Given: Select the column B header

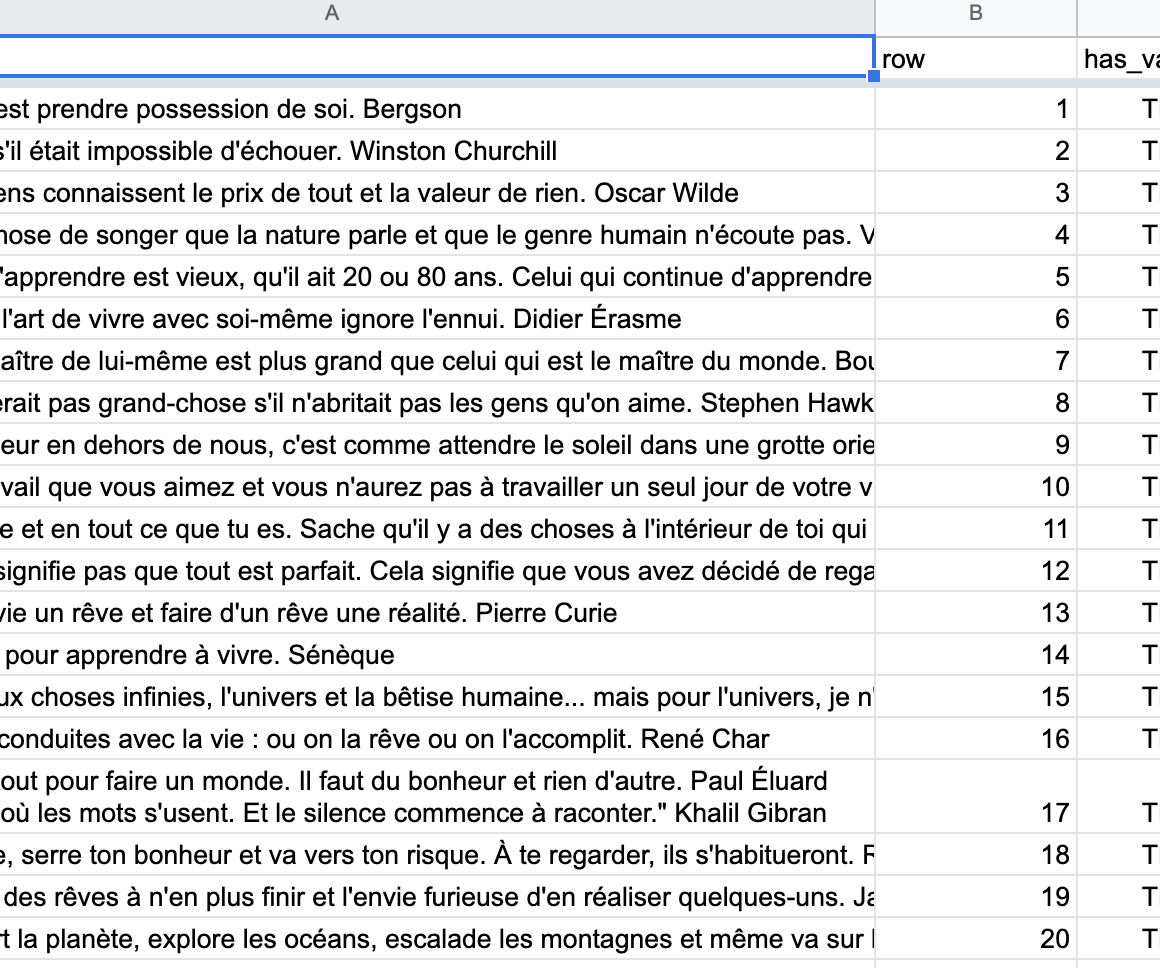Looking at the screenshot, I should (x=975, y=13).
